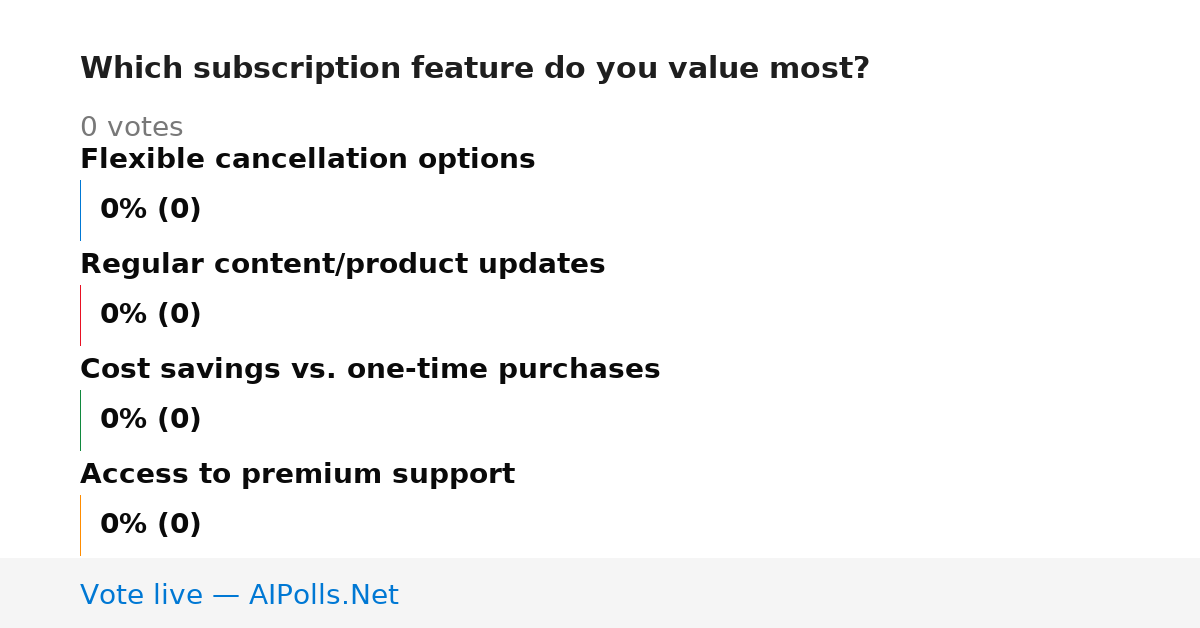The height and width of the screenshot is (628, 1200).
Task: Click the orange bar for premium support
Action: tap(80, 525)
